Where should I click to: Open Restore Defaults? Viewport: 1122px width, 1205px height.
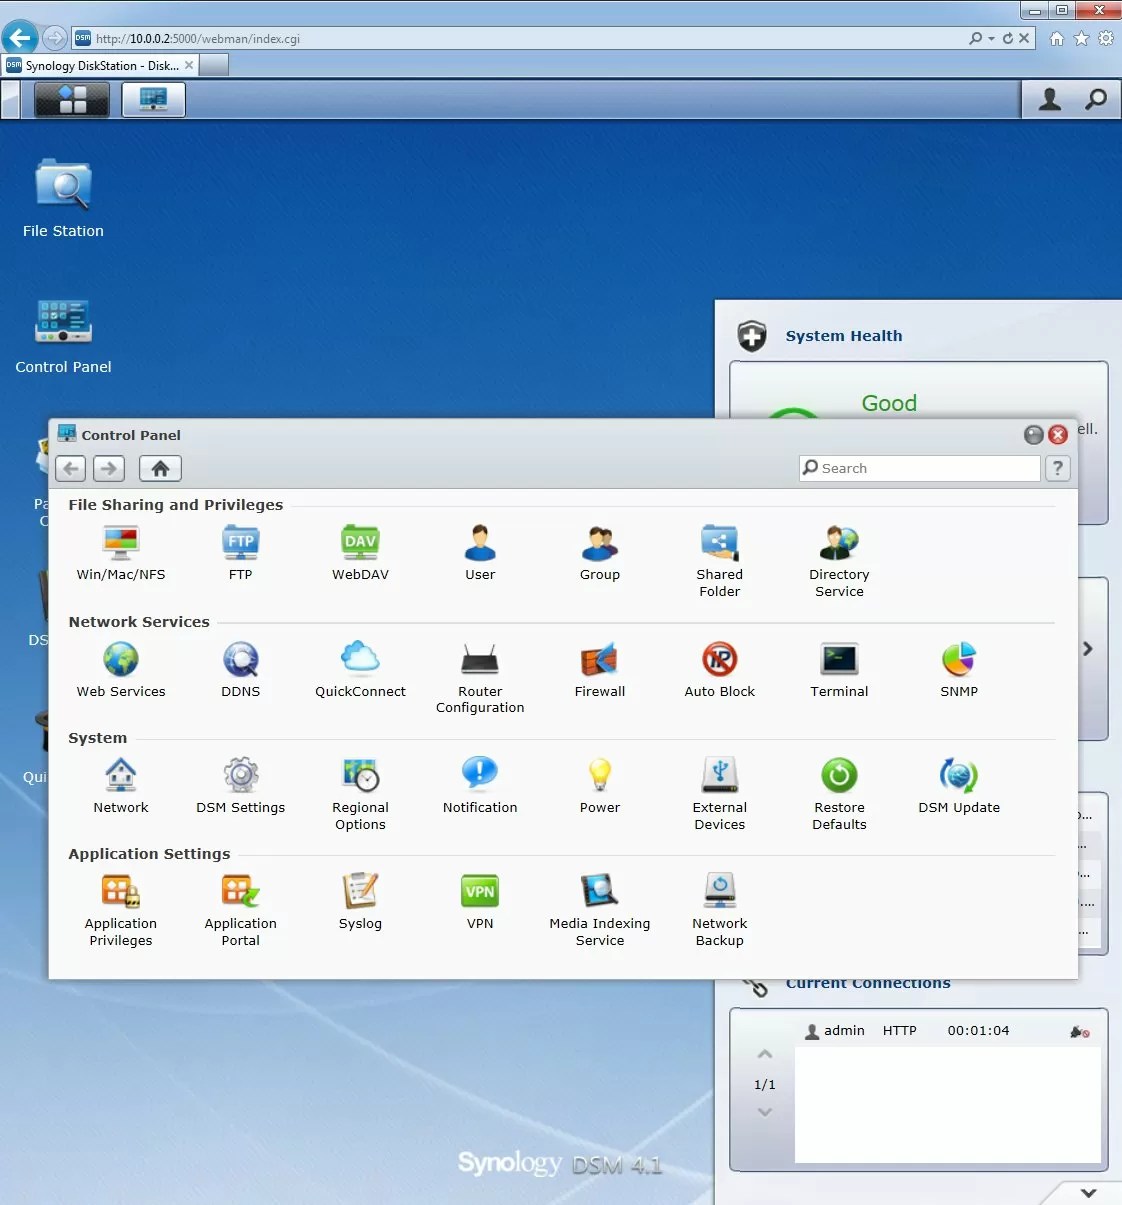pyautogui.click(x=839, y=793)
